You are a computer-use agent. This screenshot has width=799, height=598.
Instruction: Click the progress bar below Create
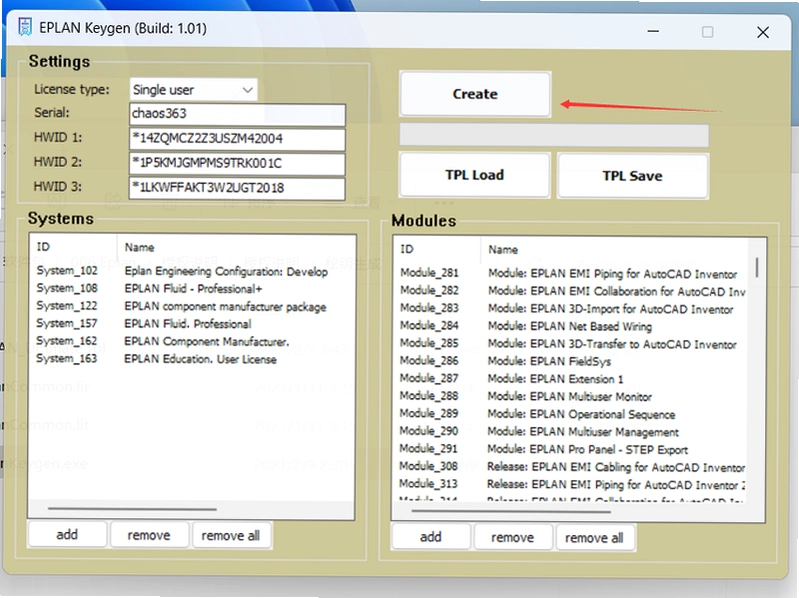click(554, 135)
